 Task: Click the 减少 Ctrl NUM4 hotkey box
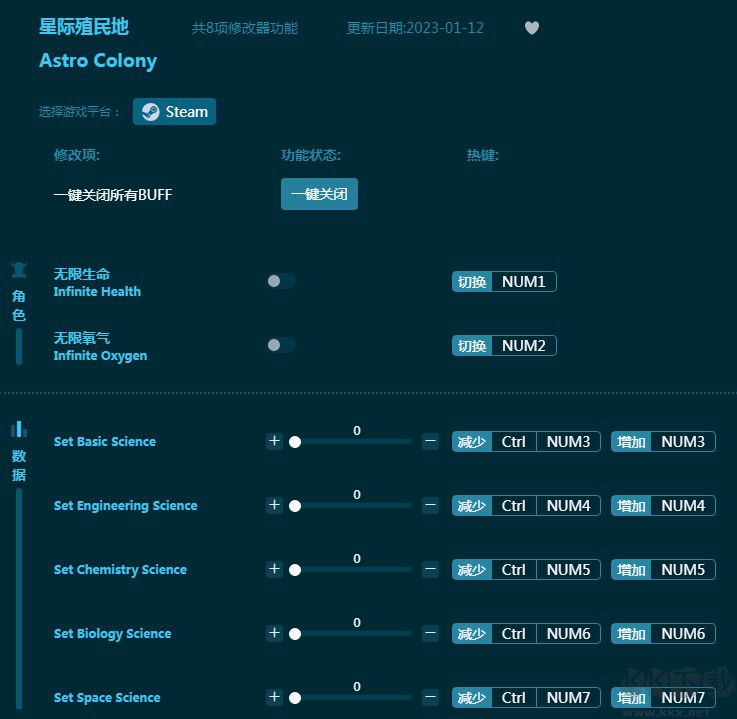pos(526,505)
